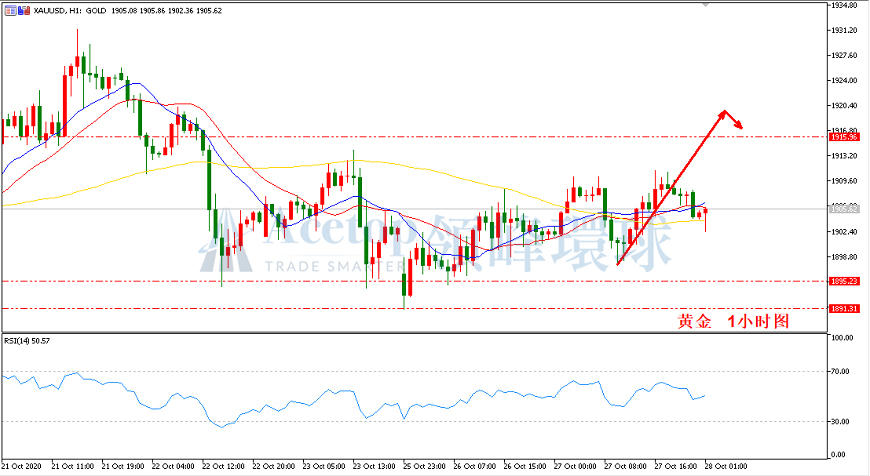Click the chart shift triangle marker at top
Viewport: 870px width, 476px height.
(706, 3)
